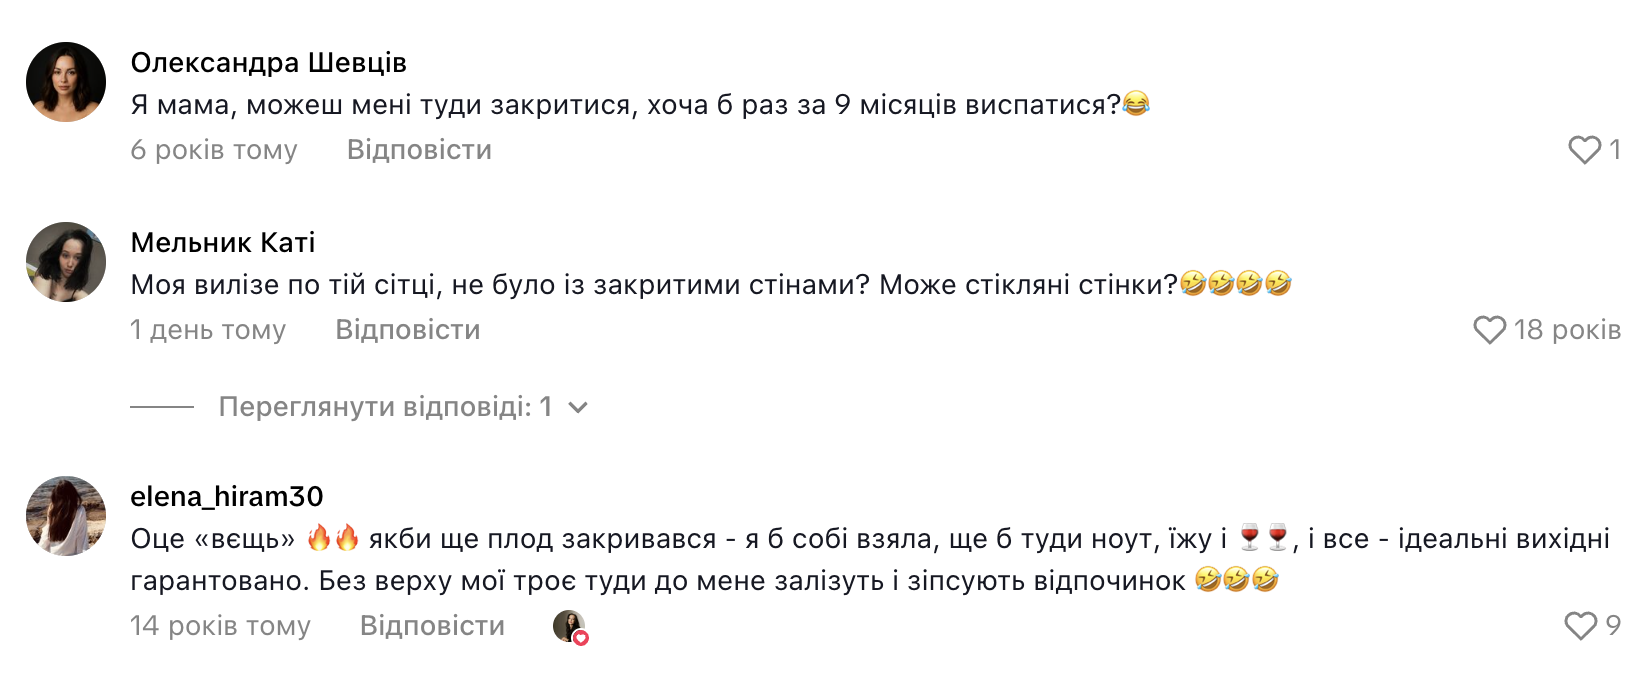The width and height of the screenshot is (1626, 676).
Task: Click the comment text starting "Моя вилізе"
Action: point(654,285)
